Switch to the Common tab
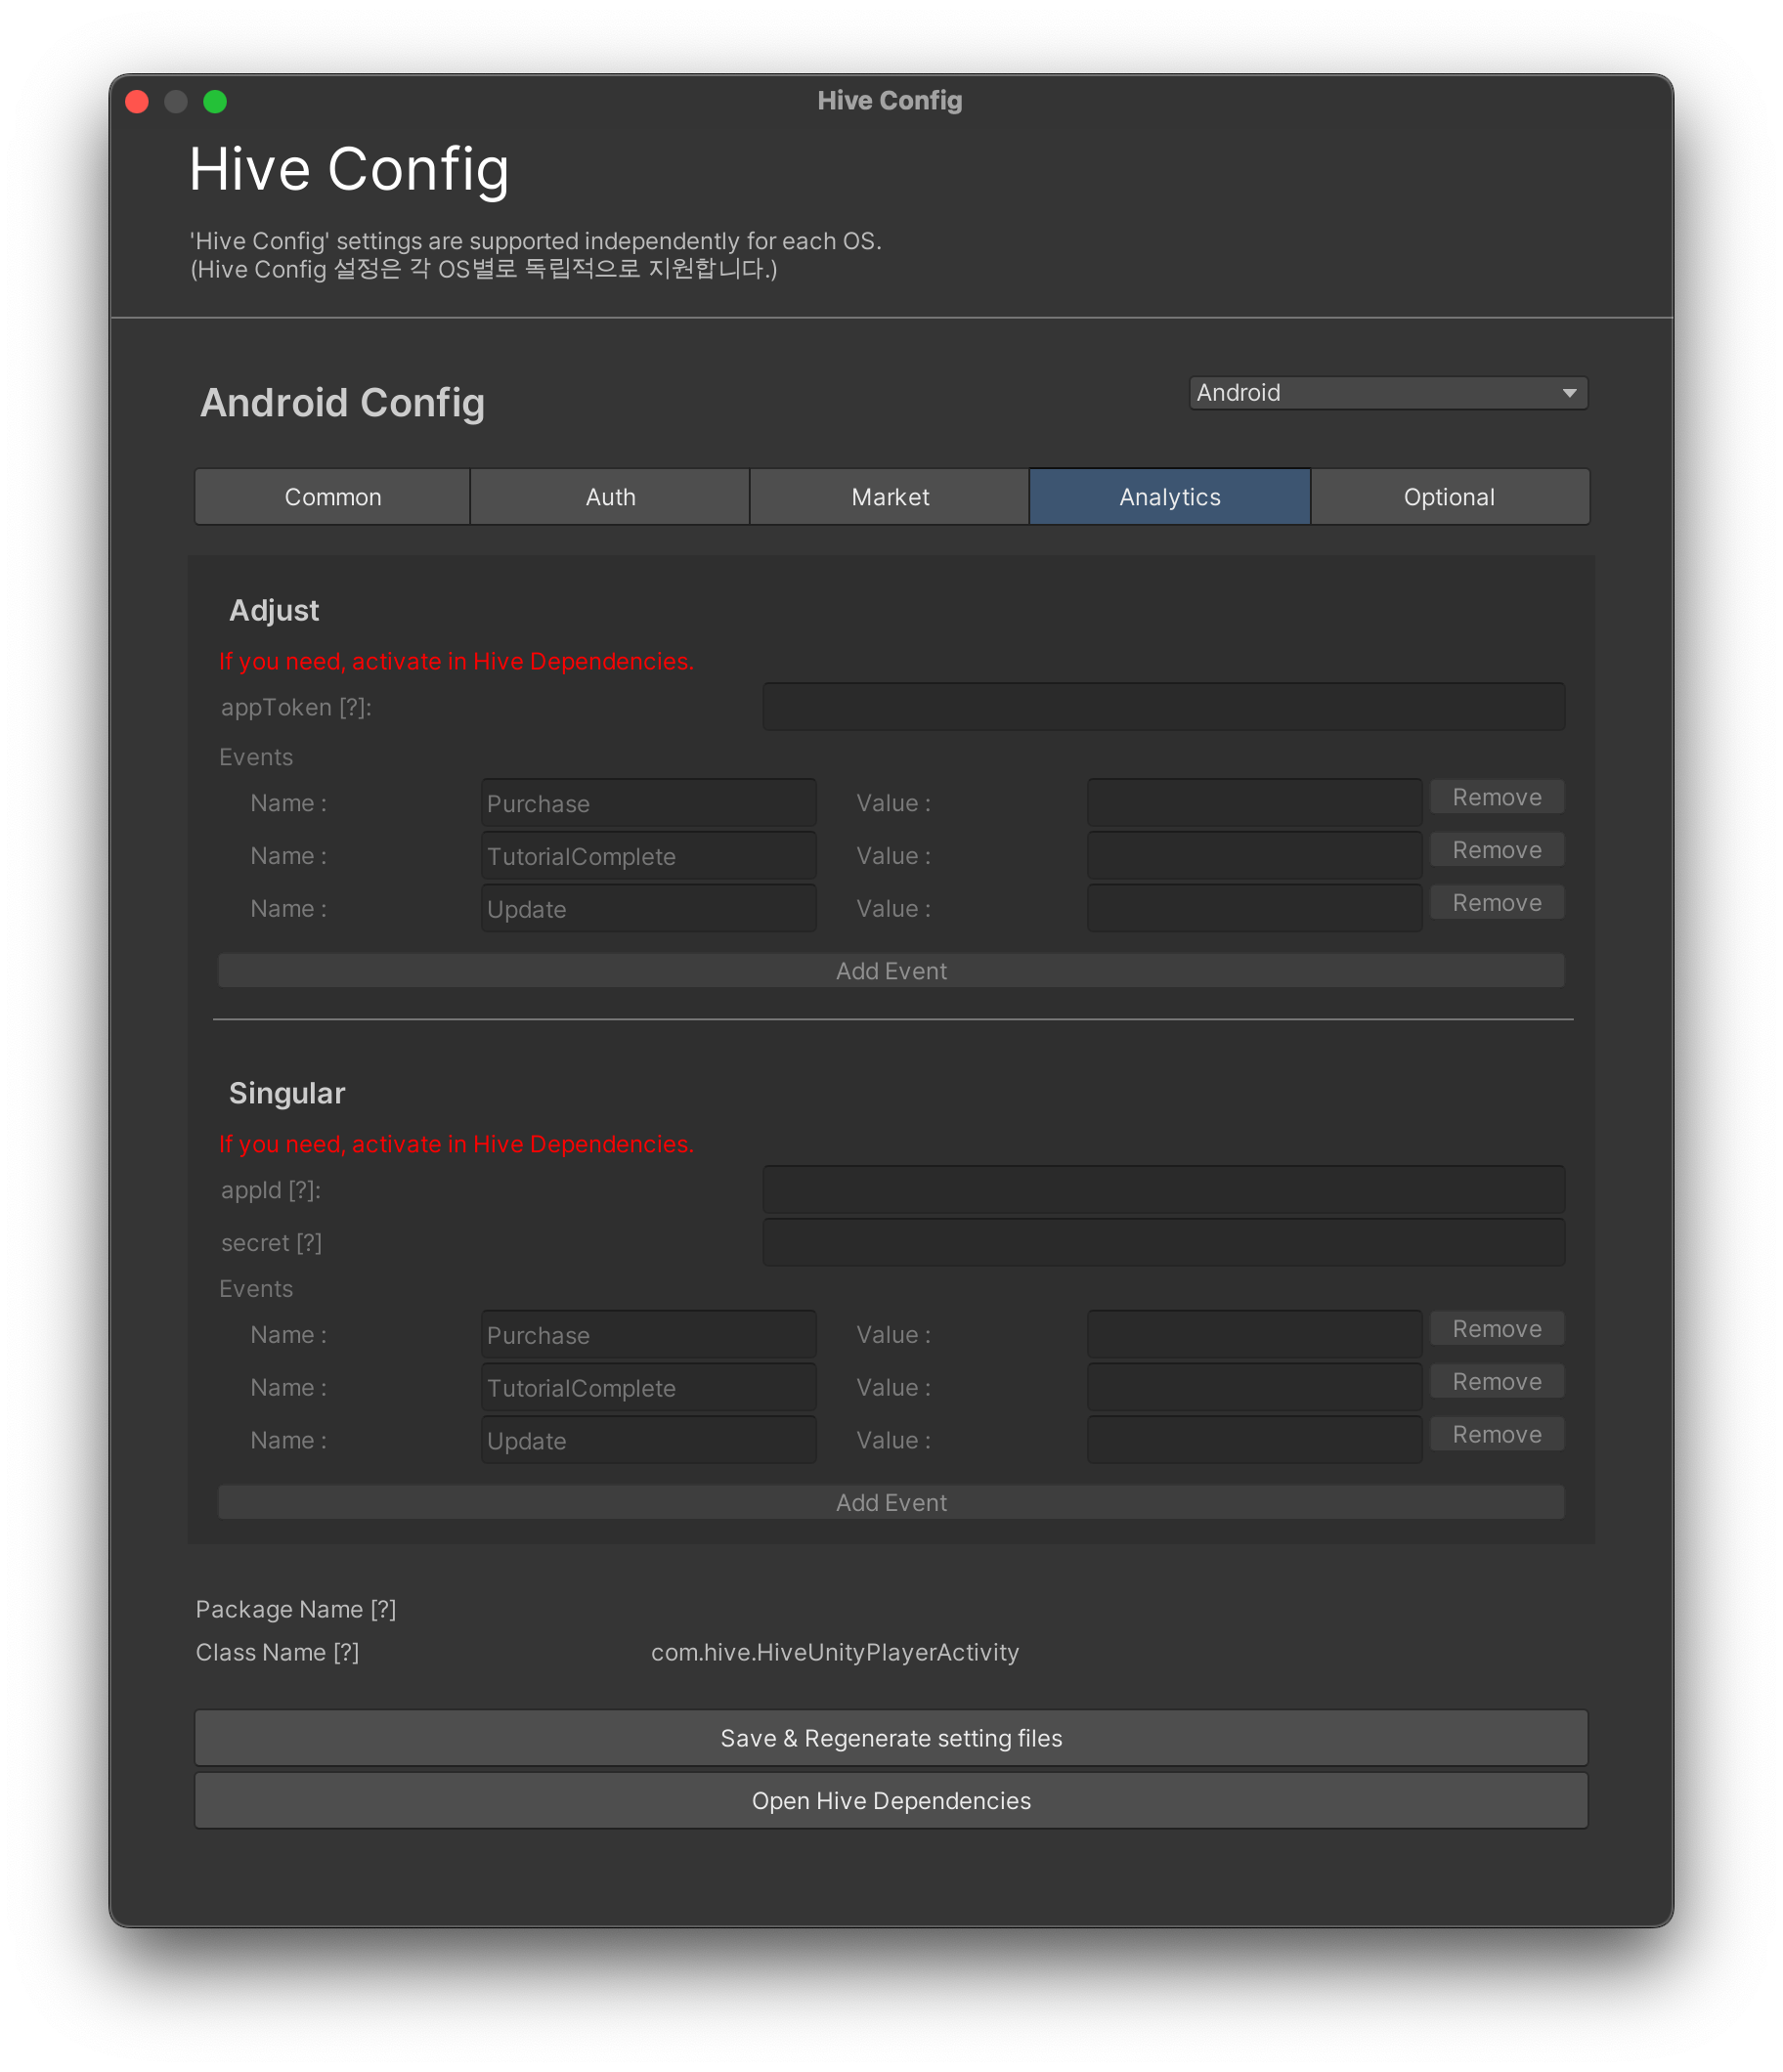Image resolution: width=1783 pixels, height=2072 pixels. point(332,497)
